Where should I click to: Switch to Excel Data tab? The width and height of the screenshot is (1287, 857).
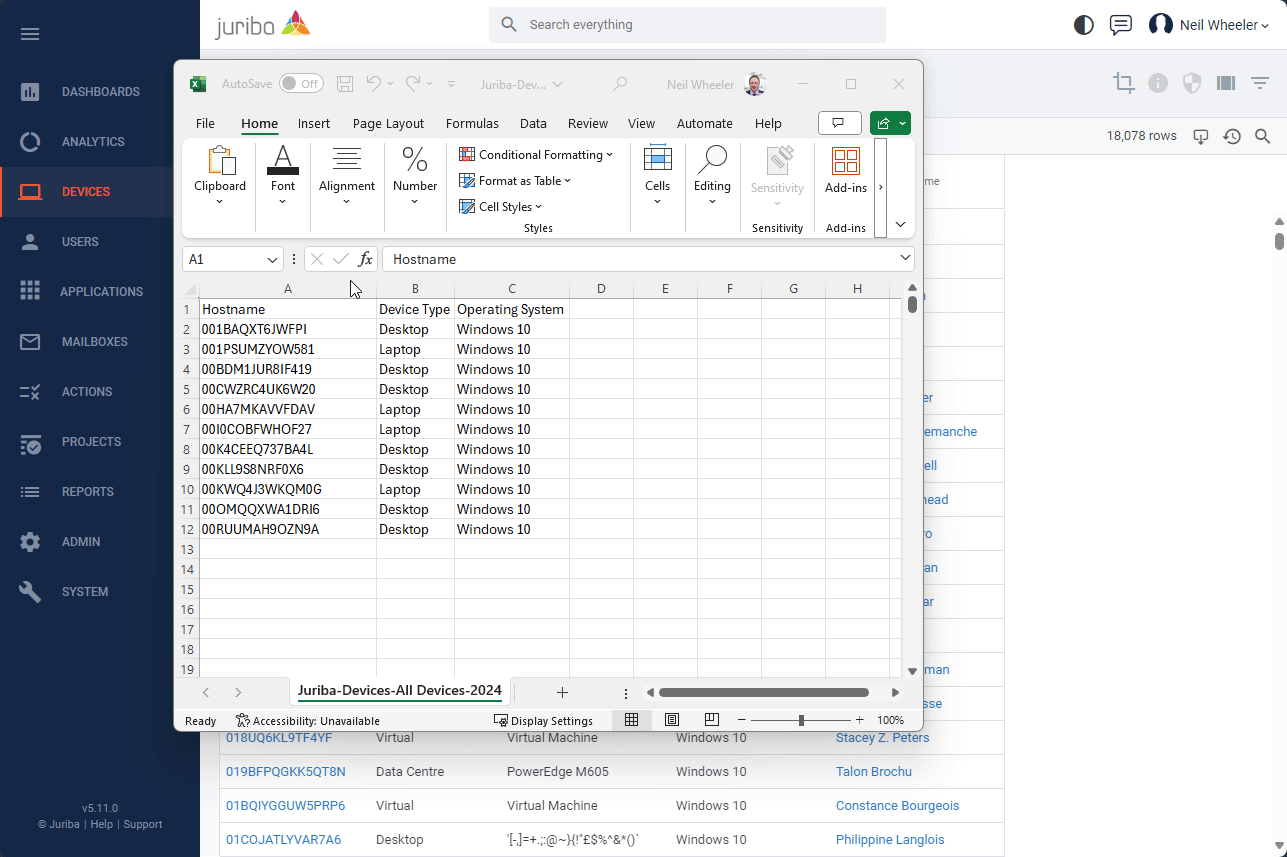point(533,124)
